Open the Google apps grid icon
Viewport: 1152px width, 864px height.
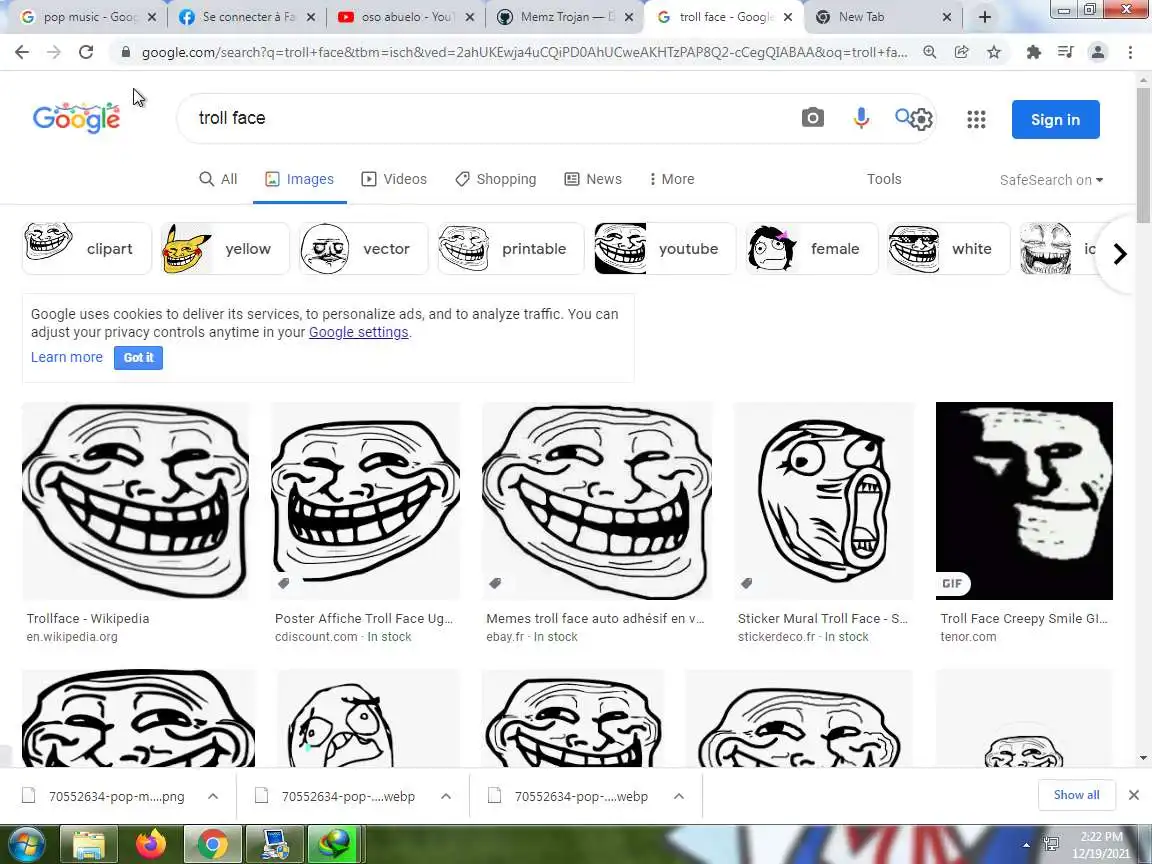tap(976, 119)
